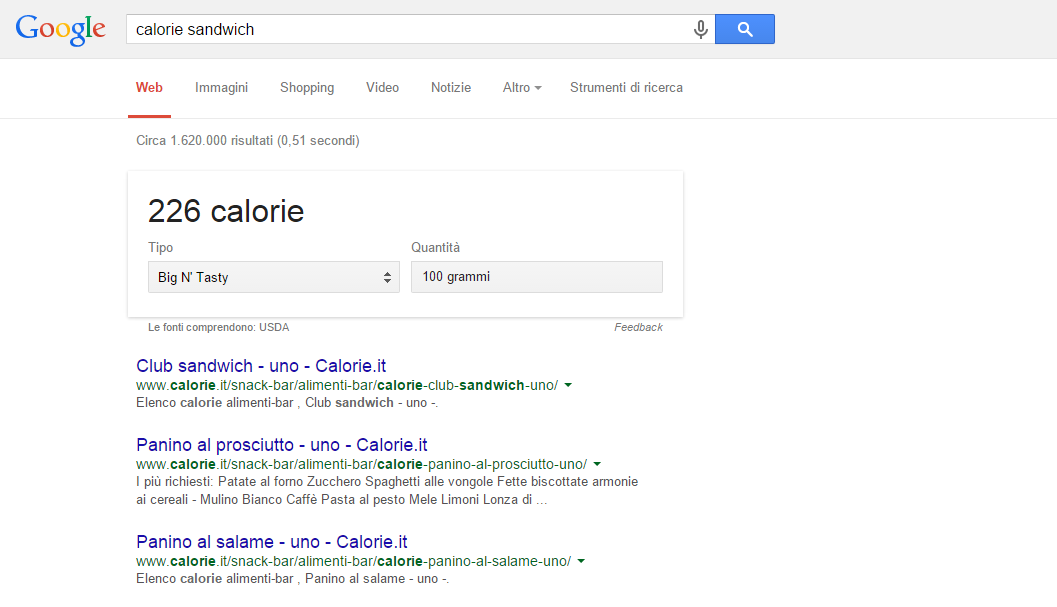Image resolution: width=1057 pixels, height=607 pixels.
Task: Expand the arrow beside panino-al-prosciutto URL
Action: [597, 464]
